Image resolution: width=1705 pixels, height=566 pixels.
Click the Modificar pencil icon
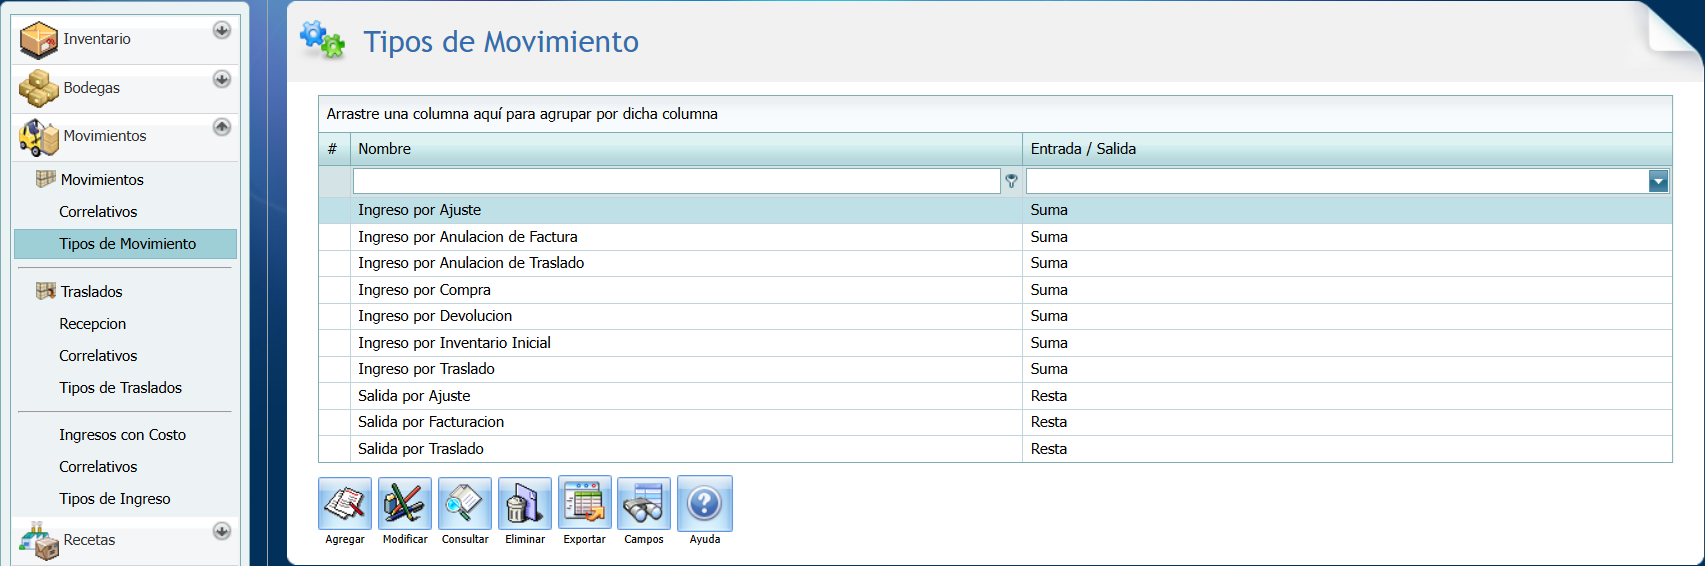coord(405,503)
